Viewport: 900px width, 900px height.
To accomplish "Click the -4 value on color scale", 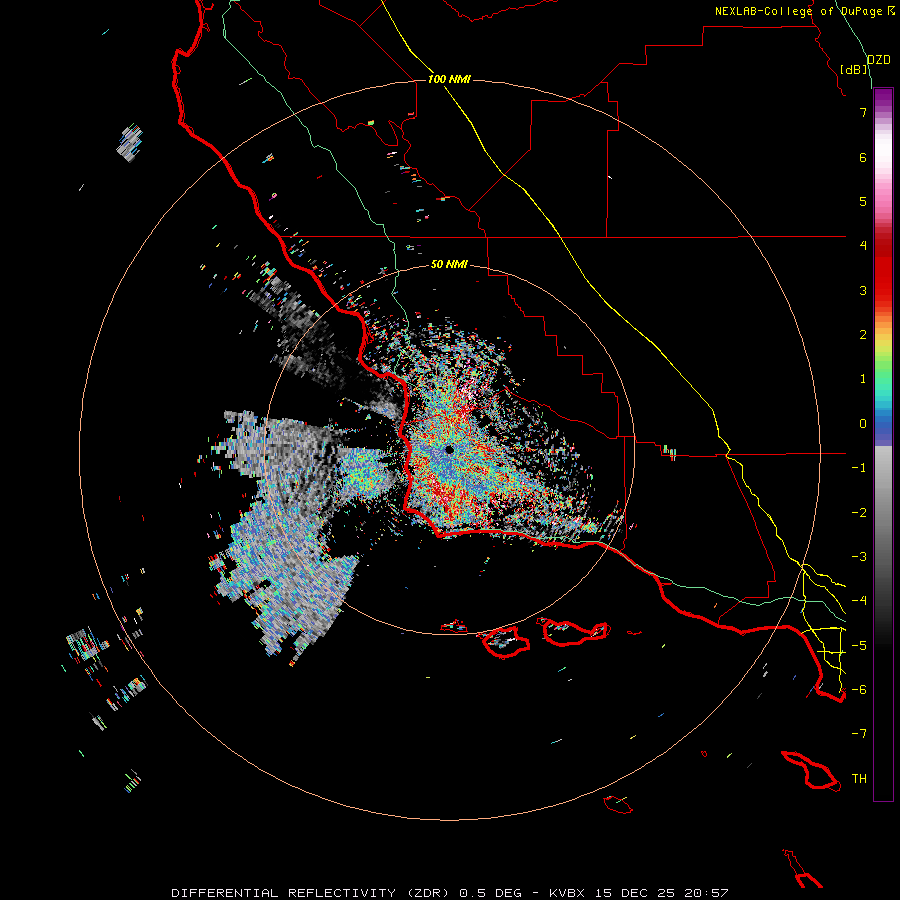I will click(x=859, y=600).
